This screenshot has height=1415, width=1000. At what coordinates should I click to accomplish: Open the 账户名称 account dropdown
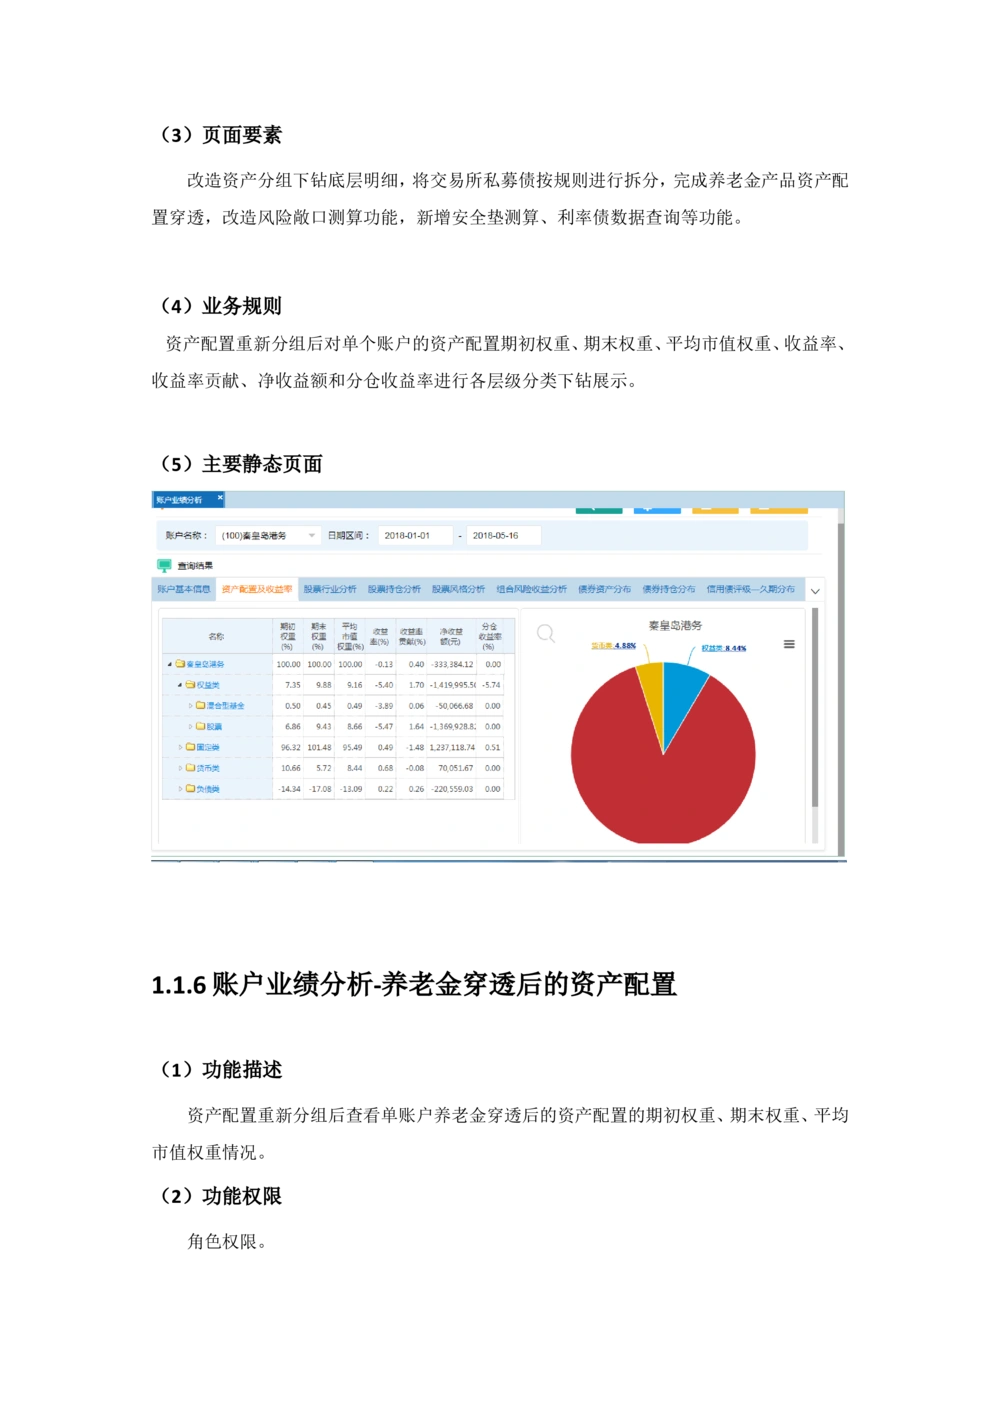pos(311,536)
